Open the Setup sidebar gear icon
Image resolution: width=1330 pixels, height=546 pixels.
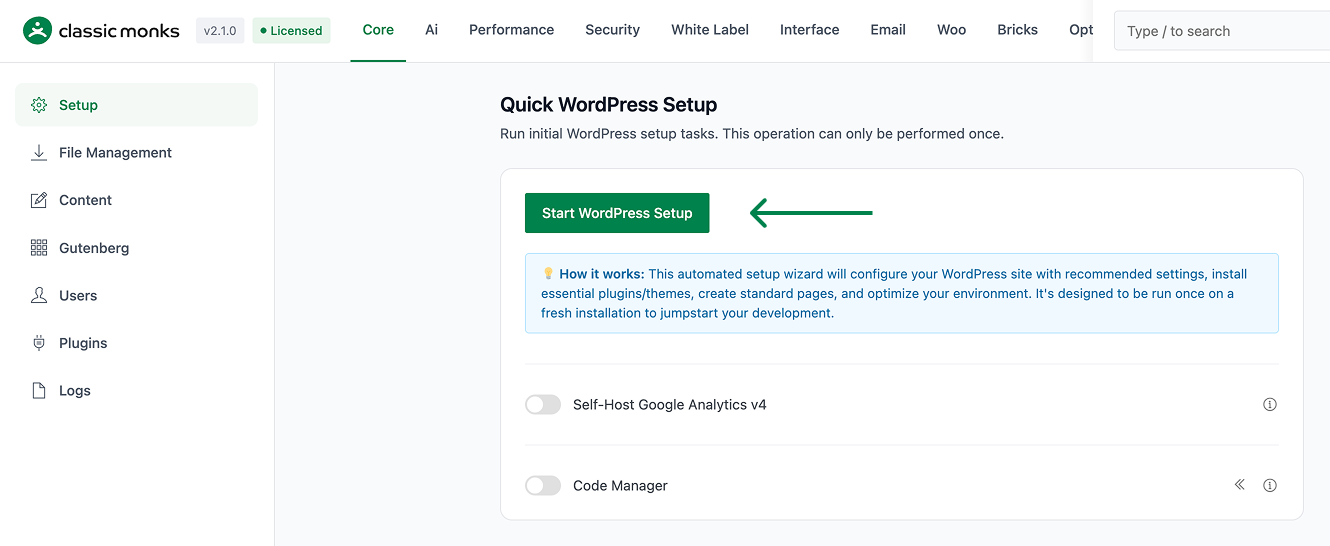click(x=39, y=105)
